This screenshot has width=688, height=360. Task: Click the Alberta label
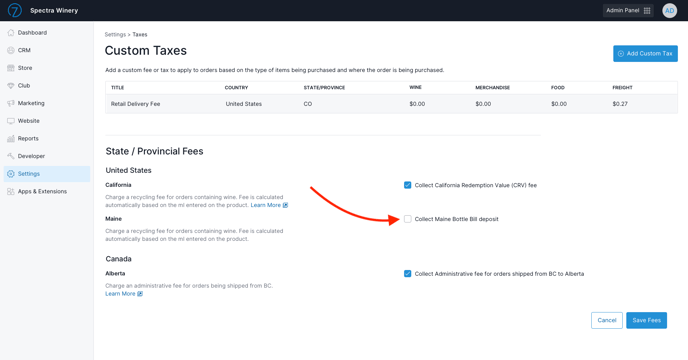tap(115, 273)
